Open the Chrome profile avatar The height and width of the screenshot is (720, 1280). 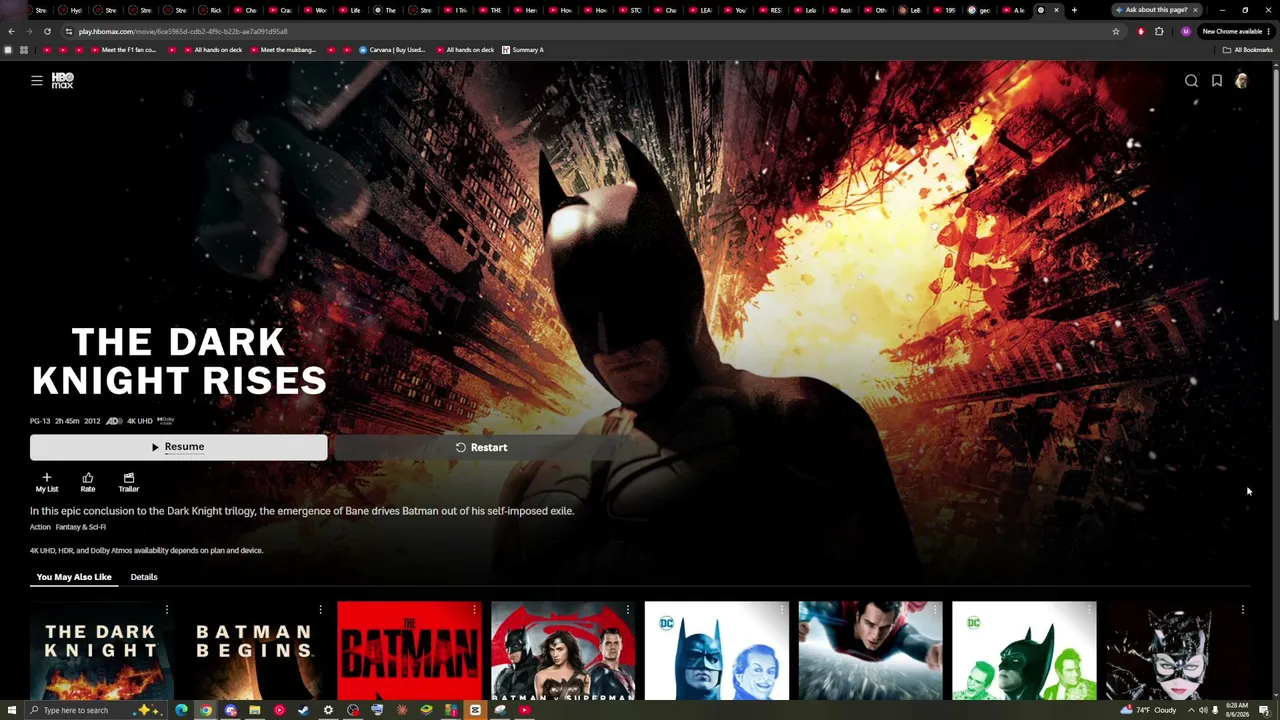tap(1186, 31)
